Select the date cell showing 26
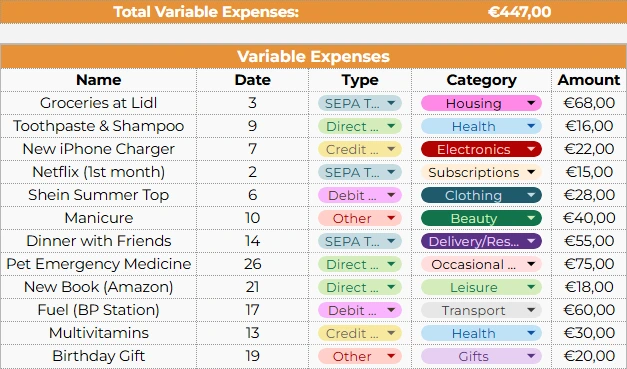627x369 pixels. (252, 264)
